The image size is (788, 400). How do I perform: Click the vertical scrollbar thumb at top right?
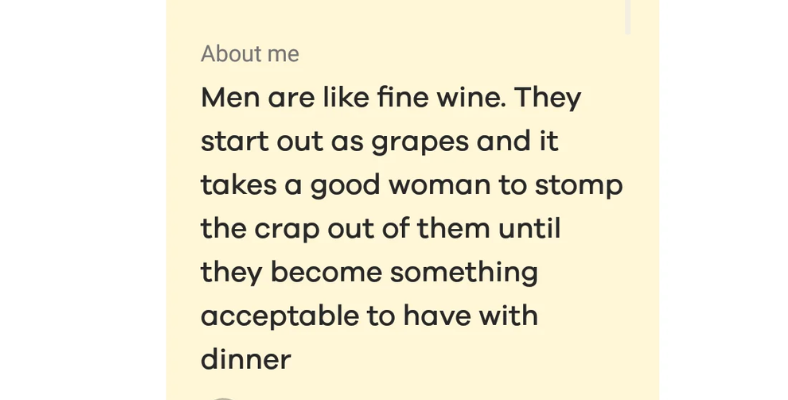tap(629, 15)
